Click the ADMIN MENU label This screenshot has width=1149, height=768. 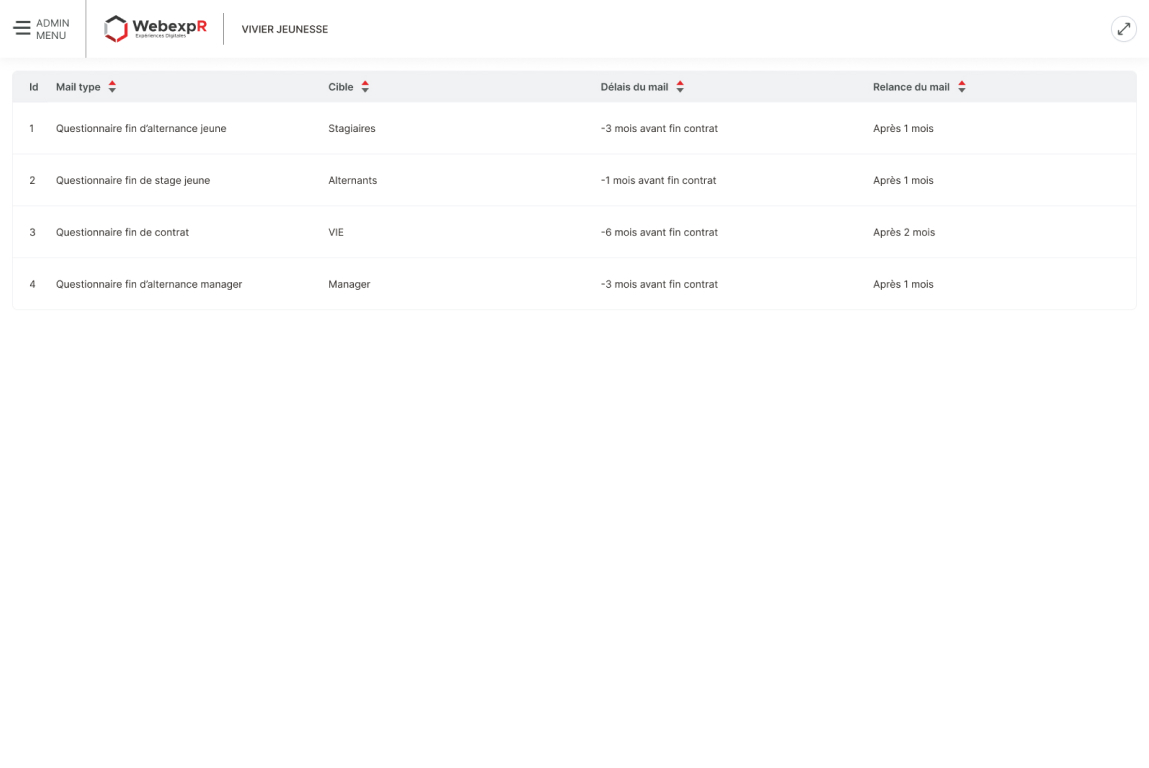pos(53,29)
